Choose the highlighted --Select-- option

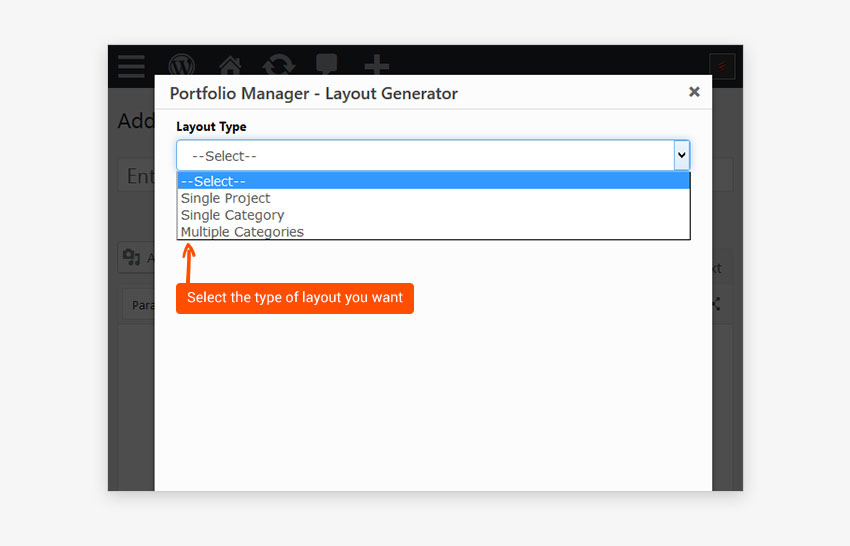(433, 181)
